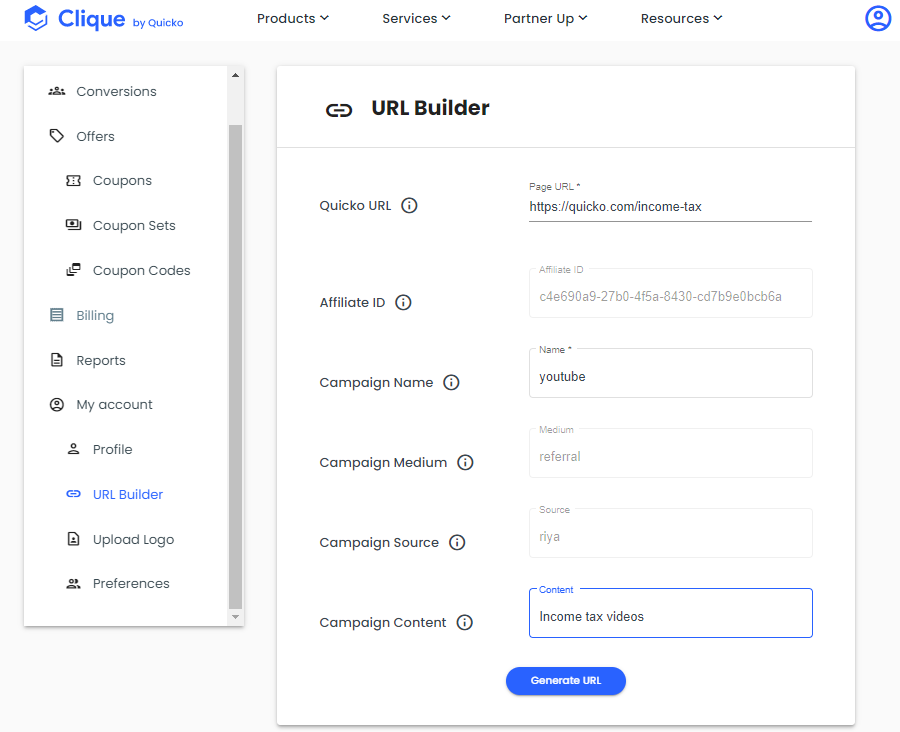This screenshot has height=732, width=900.
Task: Select URL Builder in sidebar
Action: click(126, 494)
